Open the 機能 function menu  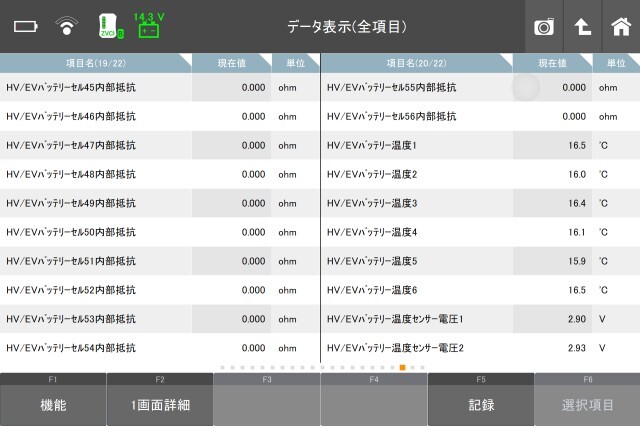click(53, 399)
